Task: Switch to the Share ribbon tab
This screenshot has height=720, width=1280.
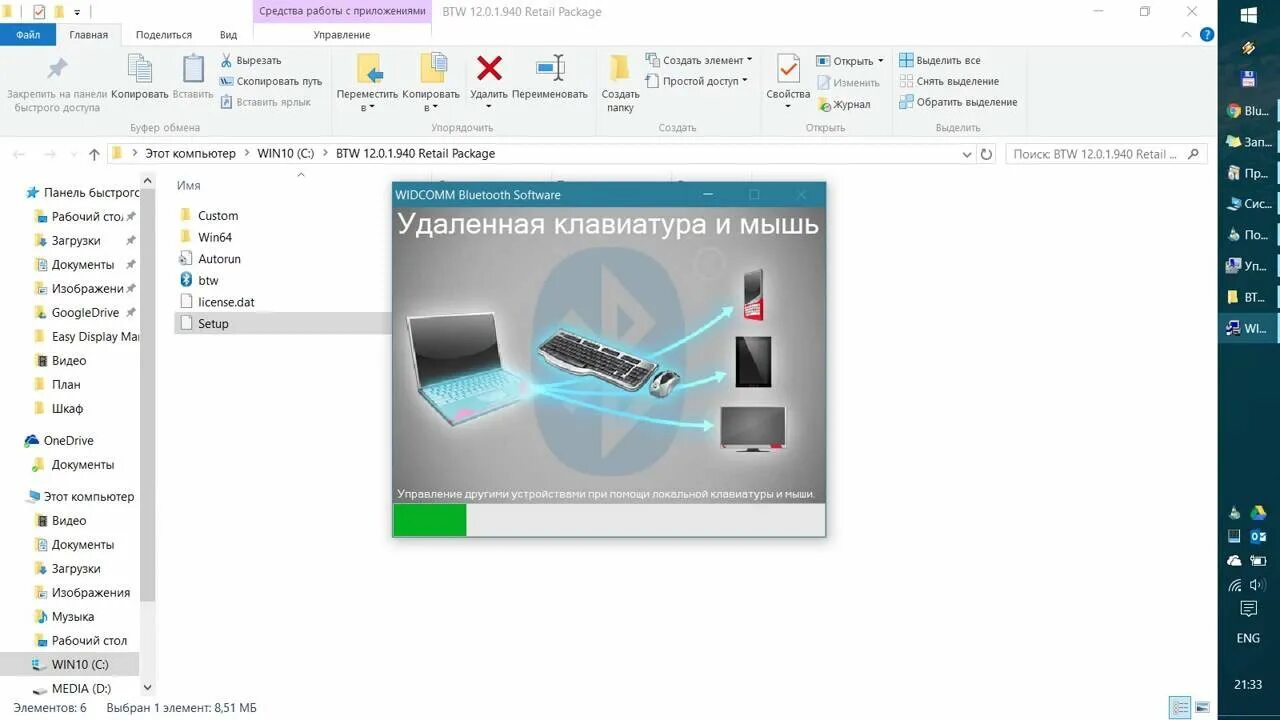Action: 163,34
